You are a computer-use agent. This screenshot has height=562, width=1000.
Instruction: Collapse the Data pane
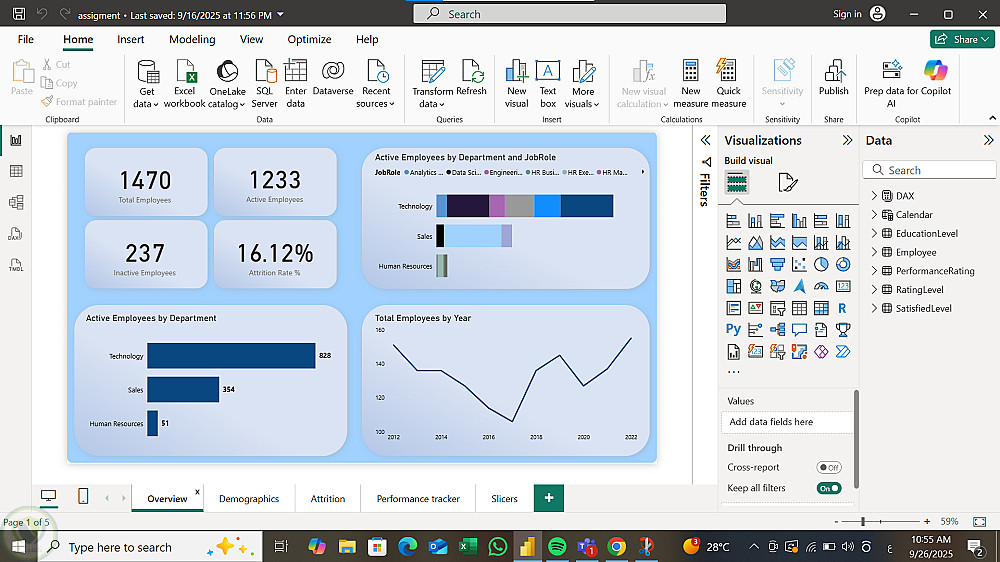click(988, 140)
